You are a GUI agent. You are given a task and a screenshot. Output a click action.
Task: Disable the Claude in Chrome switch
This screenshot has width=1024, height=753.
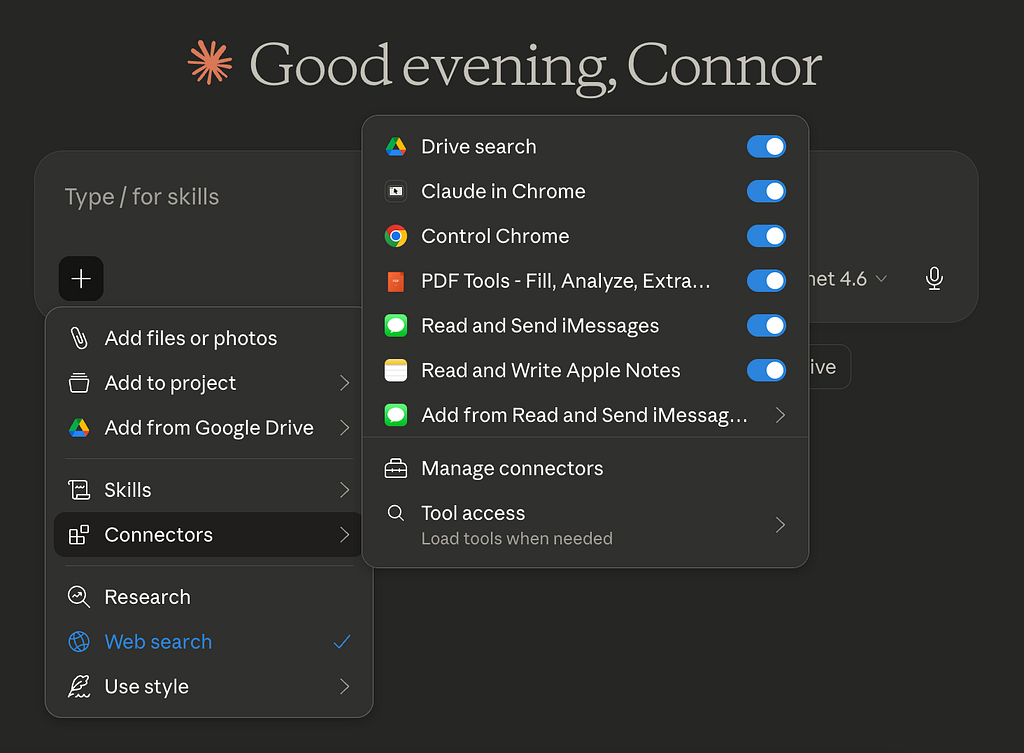766,191
